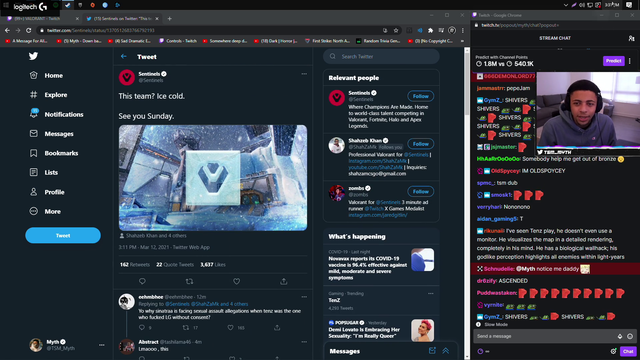Click the Search Twitter field
This screenshot has height=360, width=640.
(381, 56)
